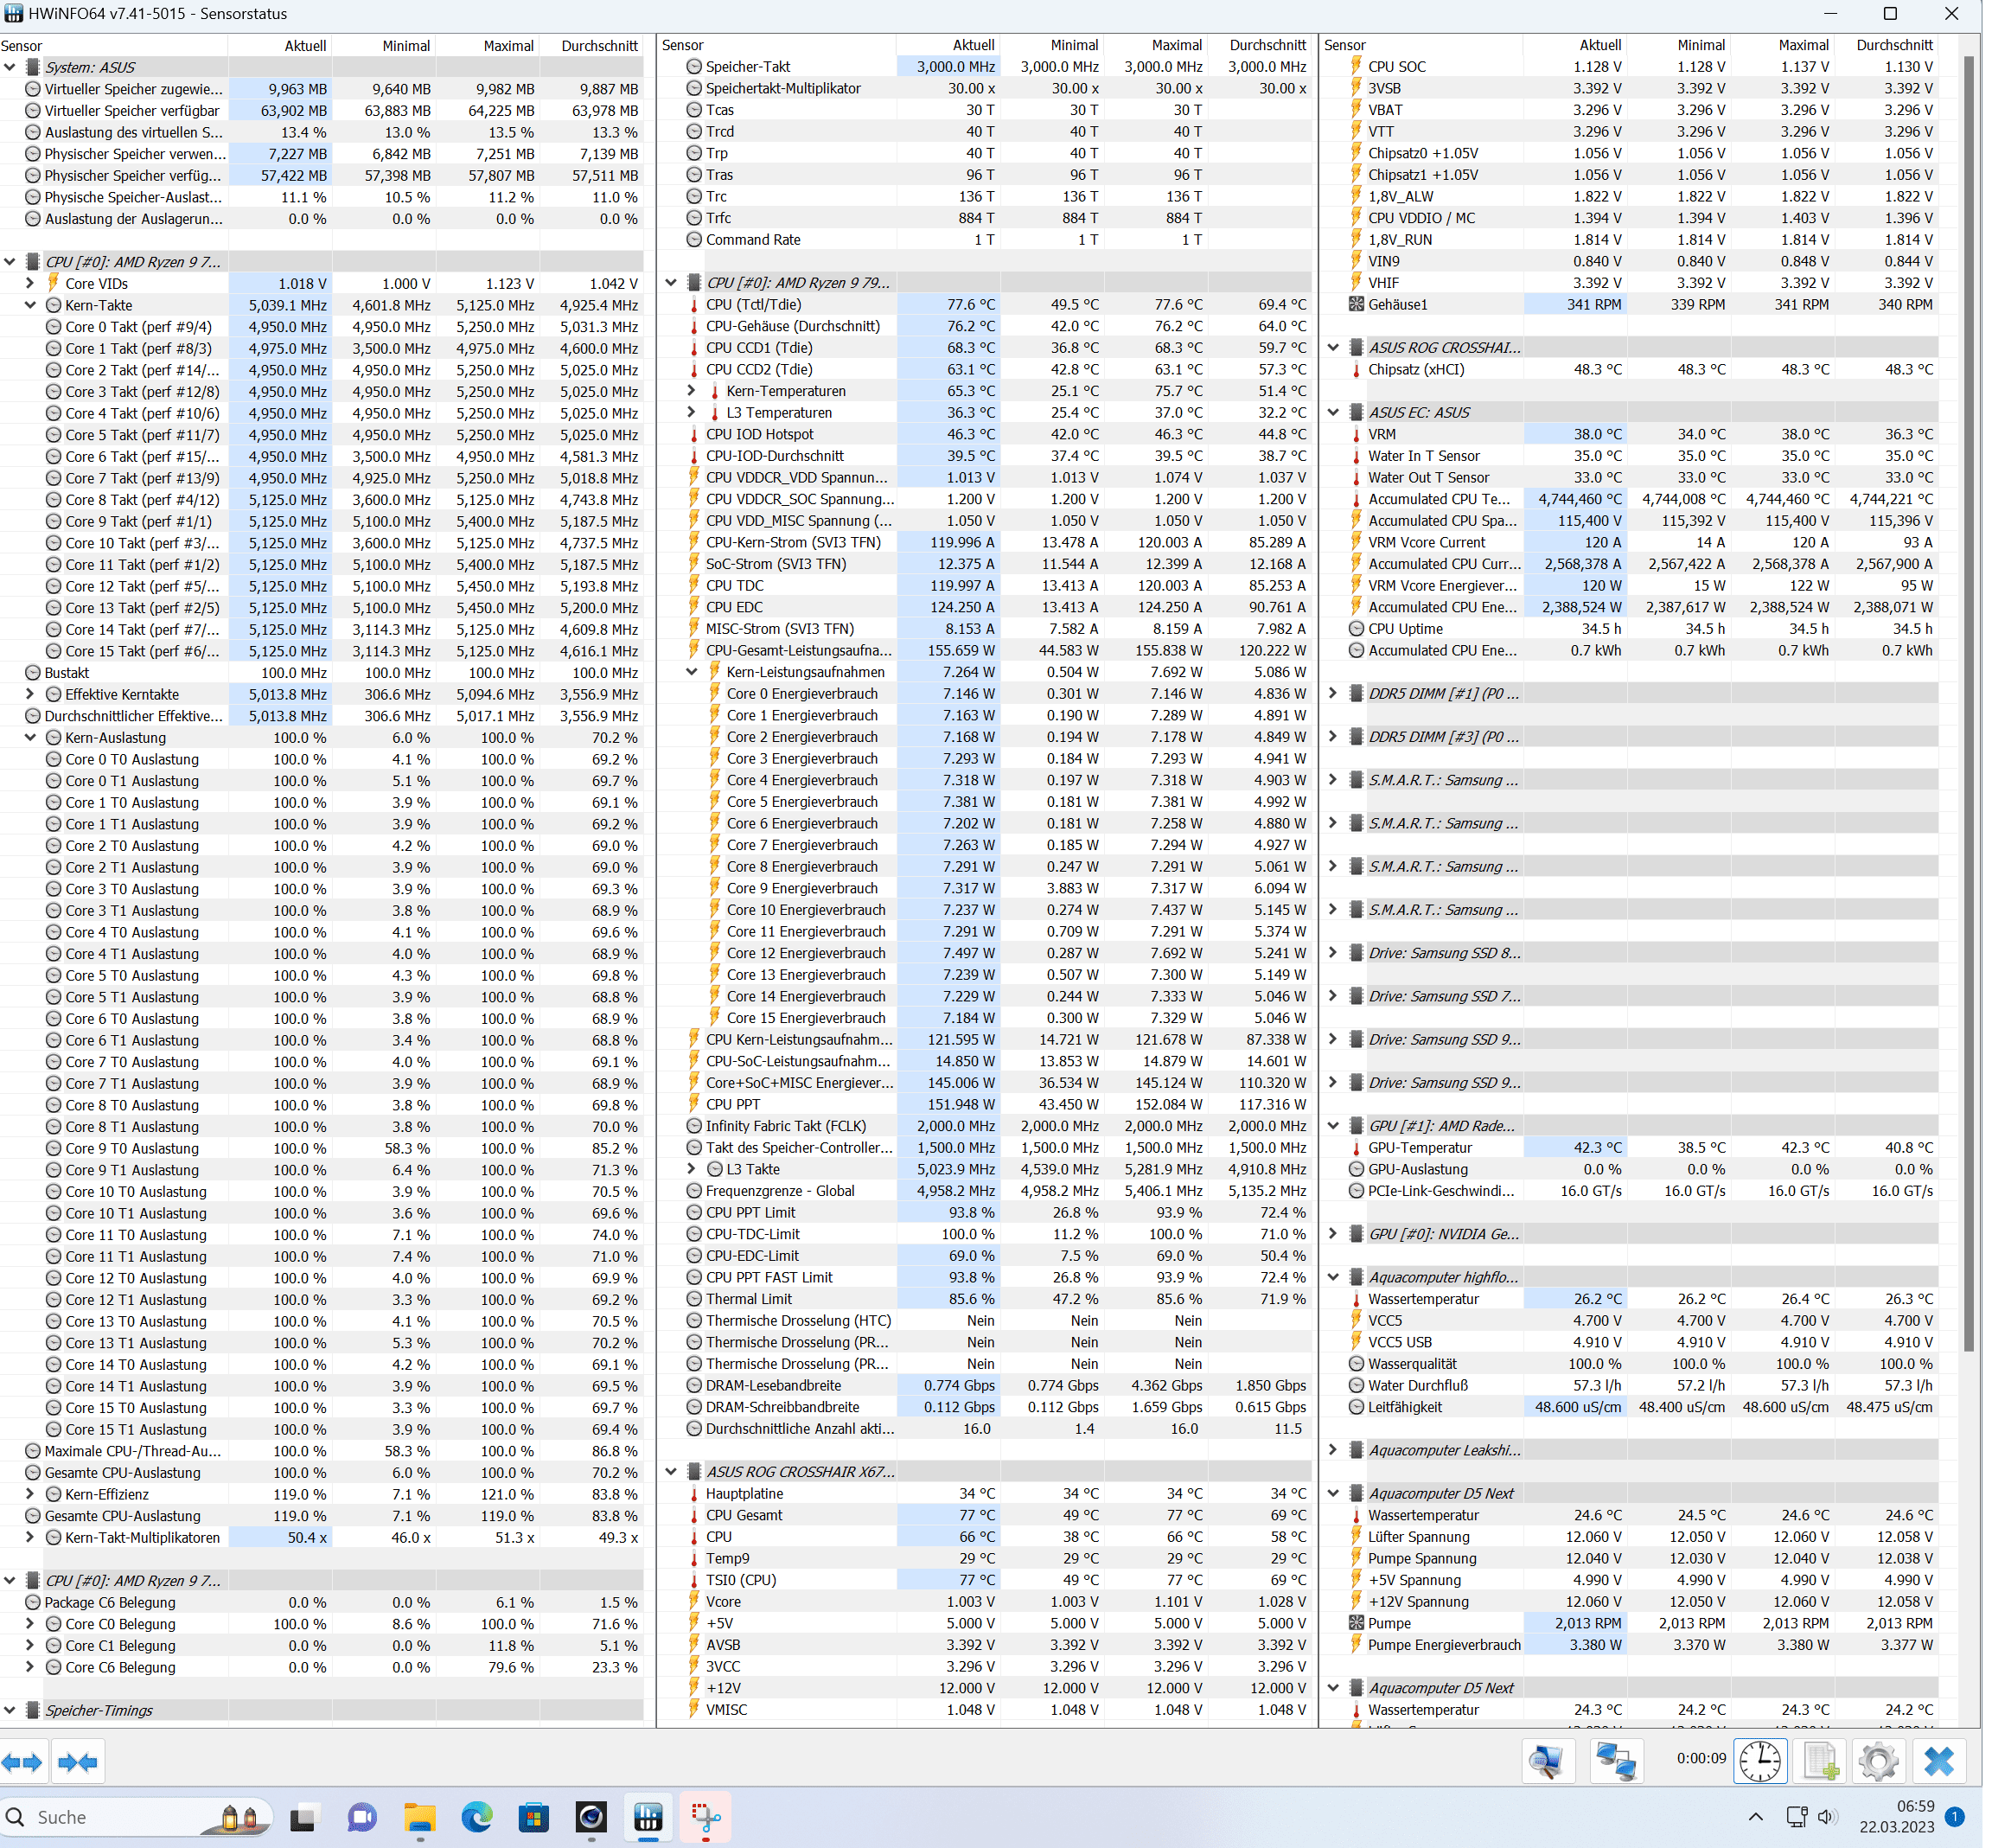1992x1848 pixels.
Task: Expand the GPU [#0]: NVIDIA group
Action: [1333, 1234]
